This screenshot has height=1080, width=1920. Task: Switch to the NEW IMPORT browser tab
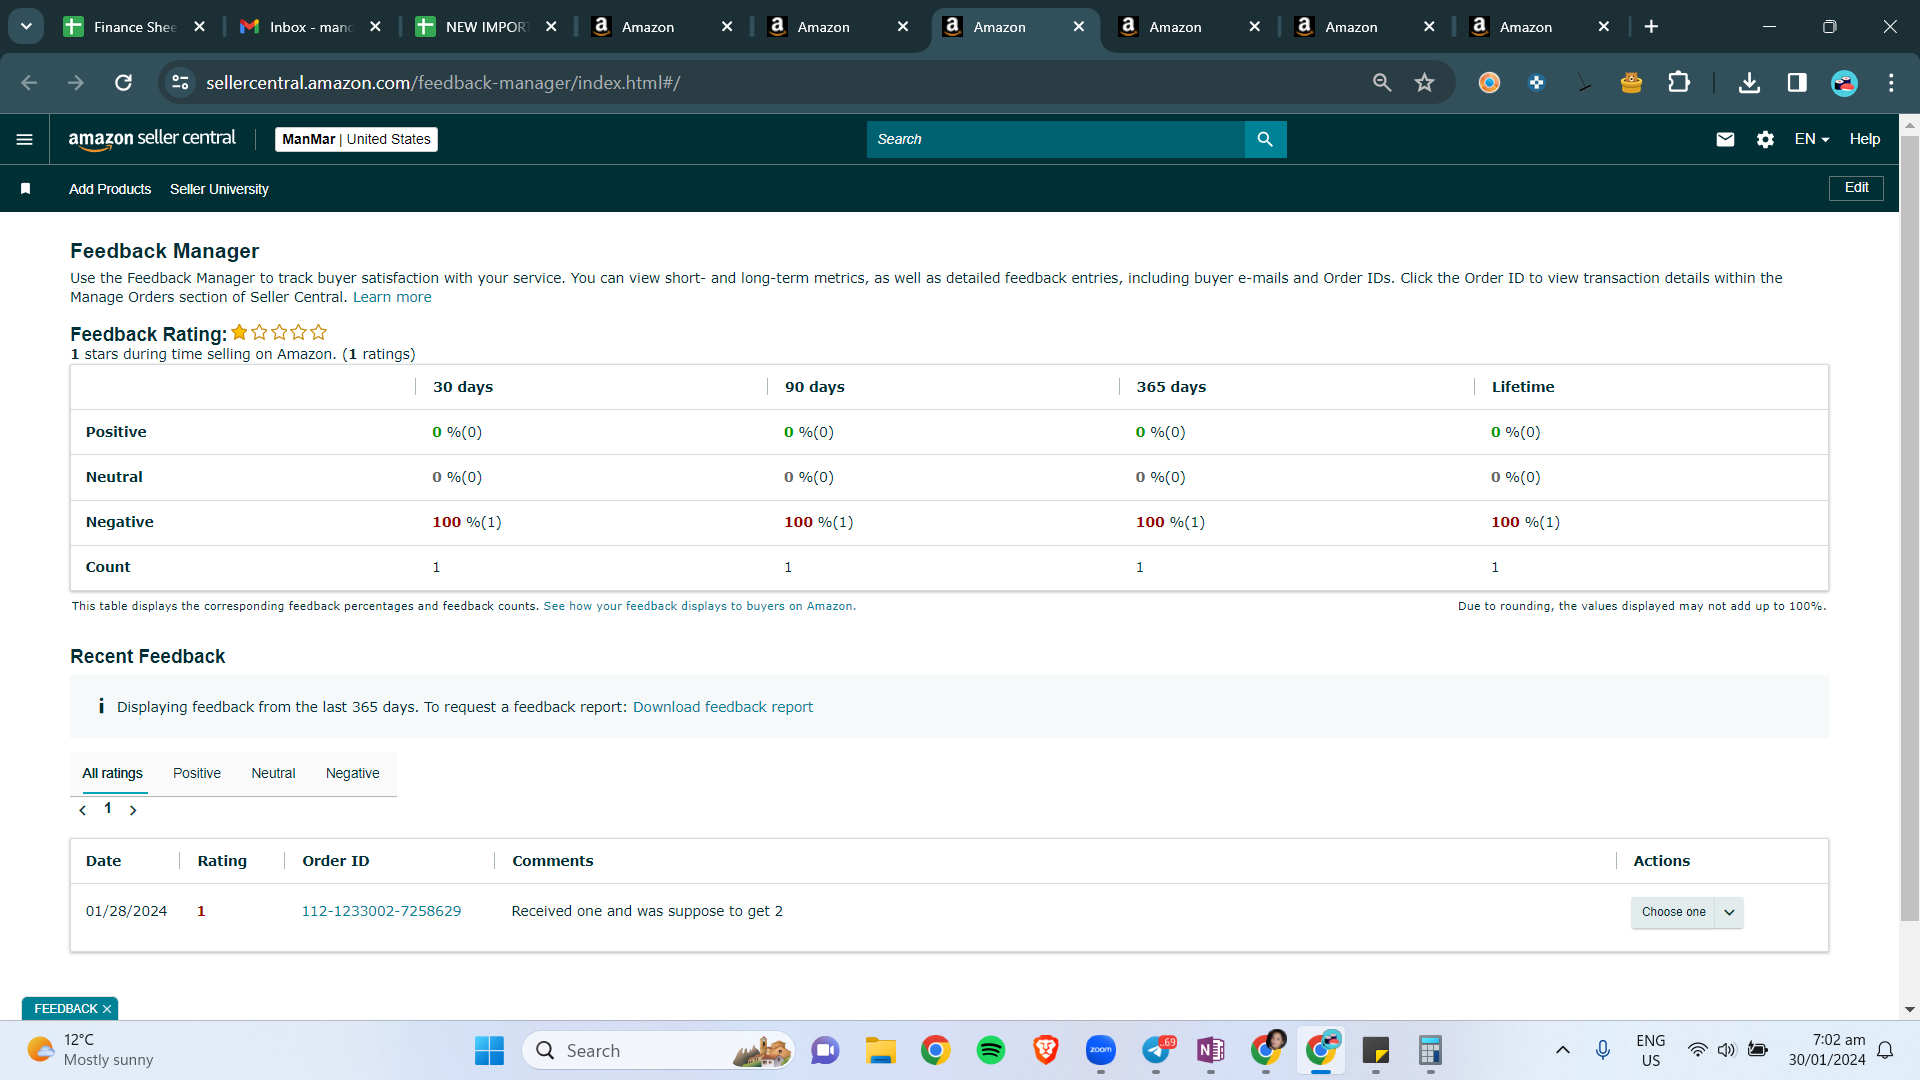[x=486, y=27]
